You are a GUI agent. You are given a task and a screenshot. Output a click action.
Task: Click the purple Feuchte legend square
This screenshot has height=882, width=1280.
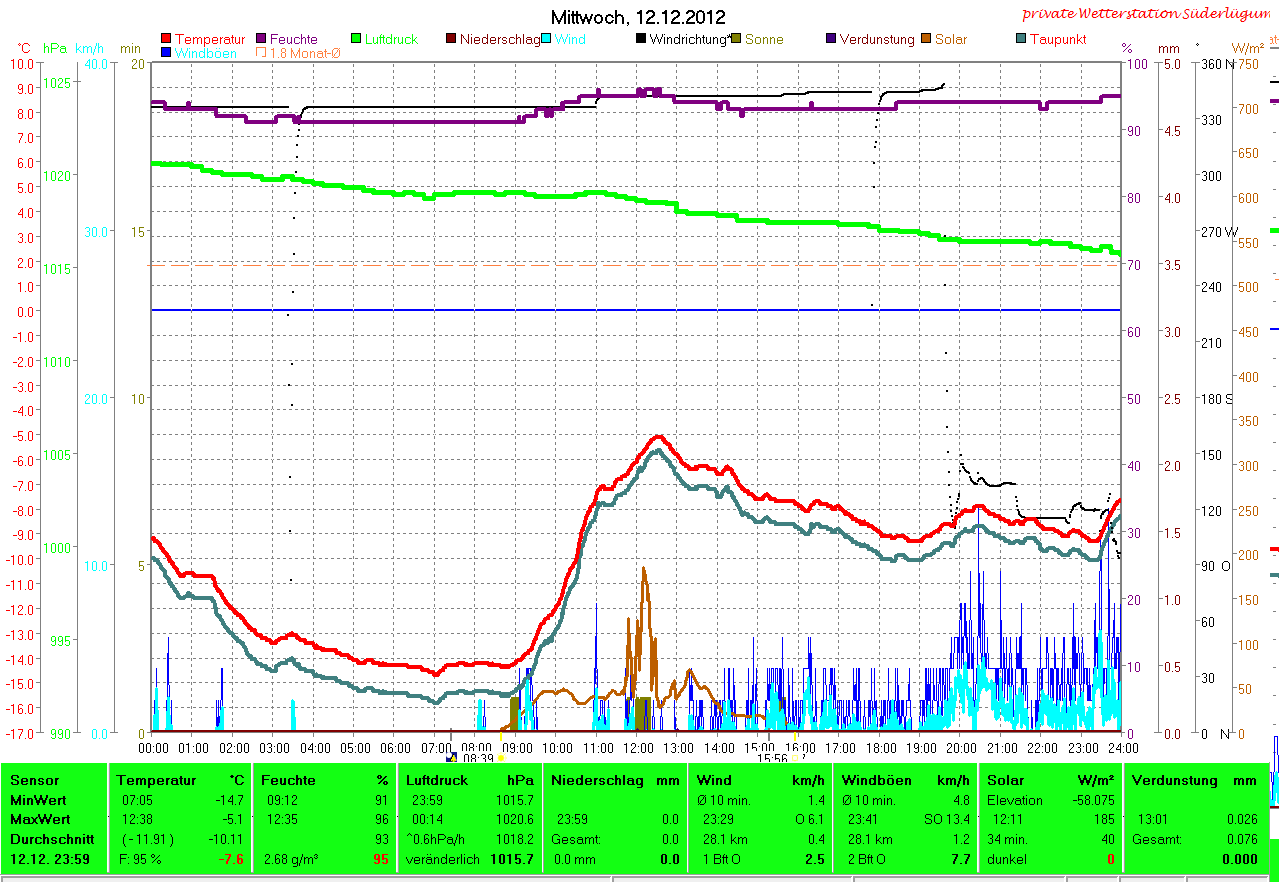(x=262, y=40)
